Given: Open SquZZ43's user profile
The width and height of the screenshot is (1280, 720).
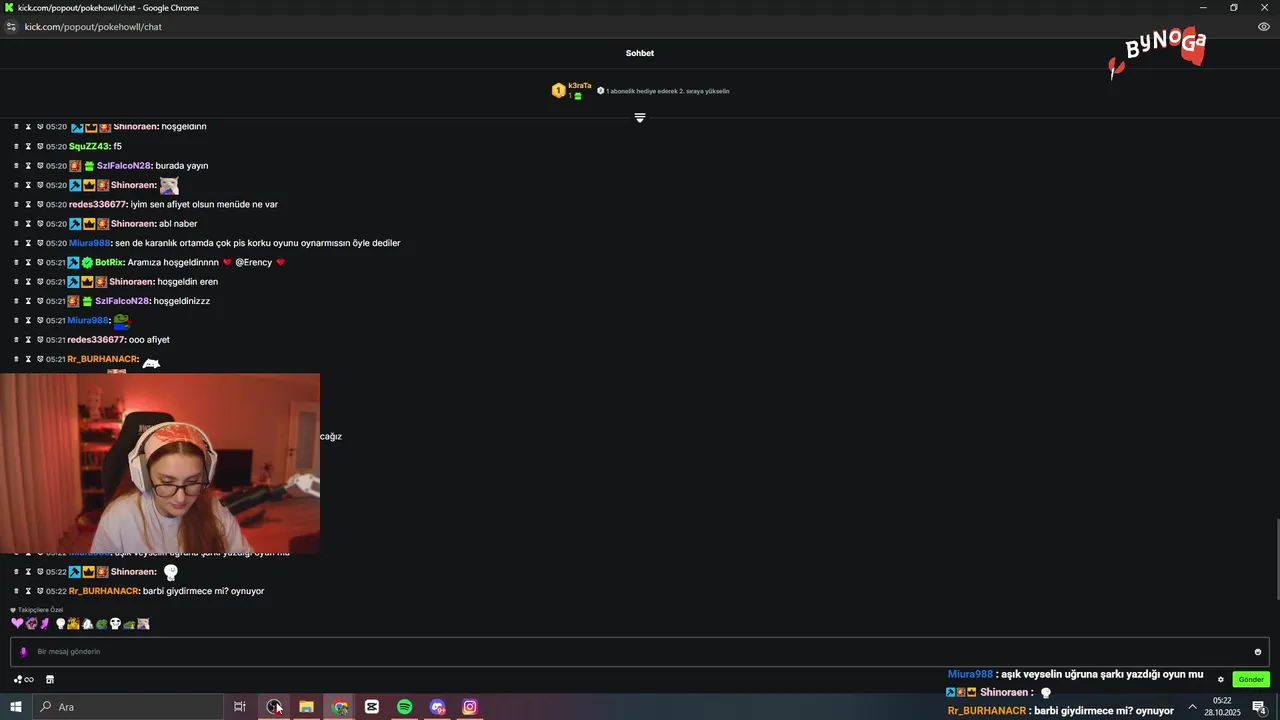Looking at the screenshot, I should pyautogui.click(x=89, y=147).
